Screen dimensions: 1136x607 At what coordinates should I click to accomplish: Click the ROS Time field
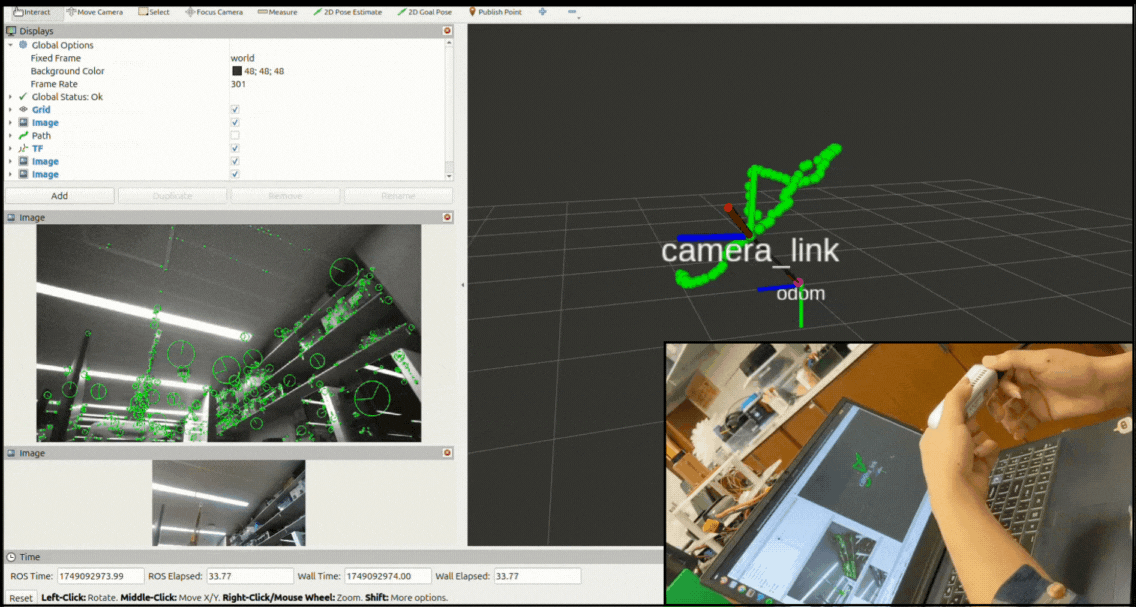101,576
